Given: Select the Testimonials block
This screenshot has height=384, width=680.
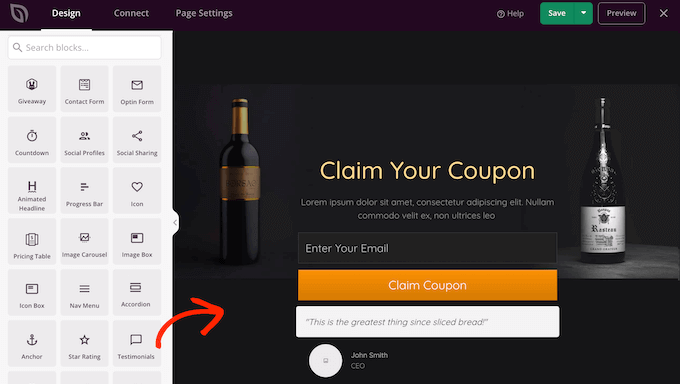Looking at the screenshot, I should tap(137, 344).
